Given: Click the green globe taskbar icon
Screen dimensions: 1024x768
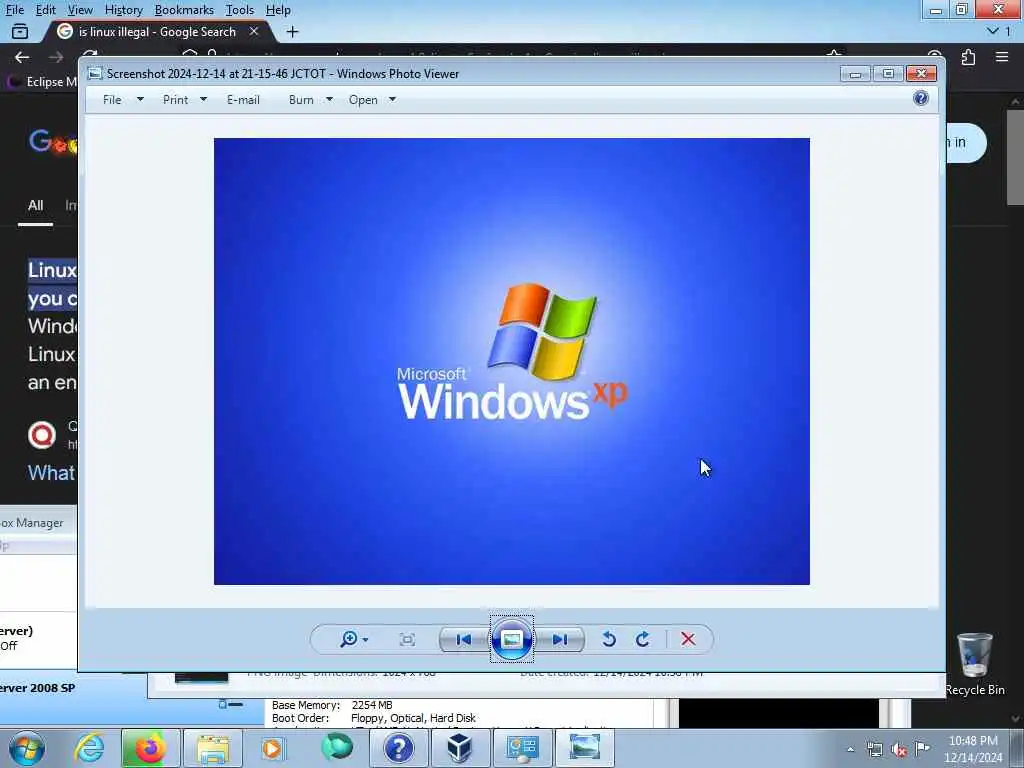Looking at the screenshot, I should pyautogui.click(x=336, y=748).
